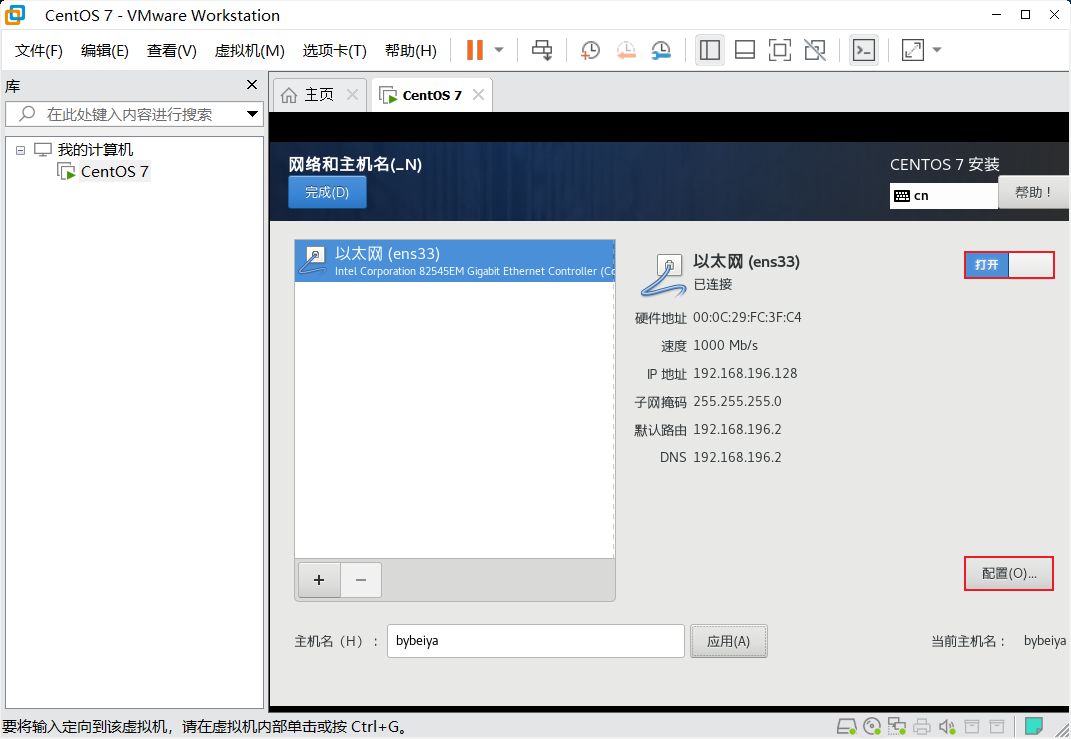Click the CD/DVD drive status icon
Viewport: 1071px width, 739px height.
(872, 726)
